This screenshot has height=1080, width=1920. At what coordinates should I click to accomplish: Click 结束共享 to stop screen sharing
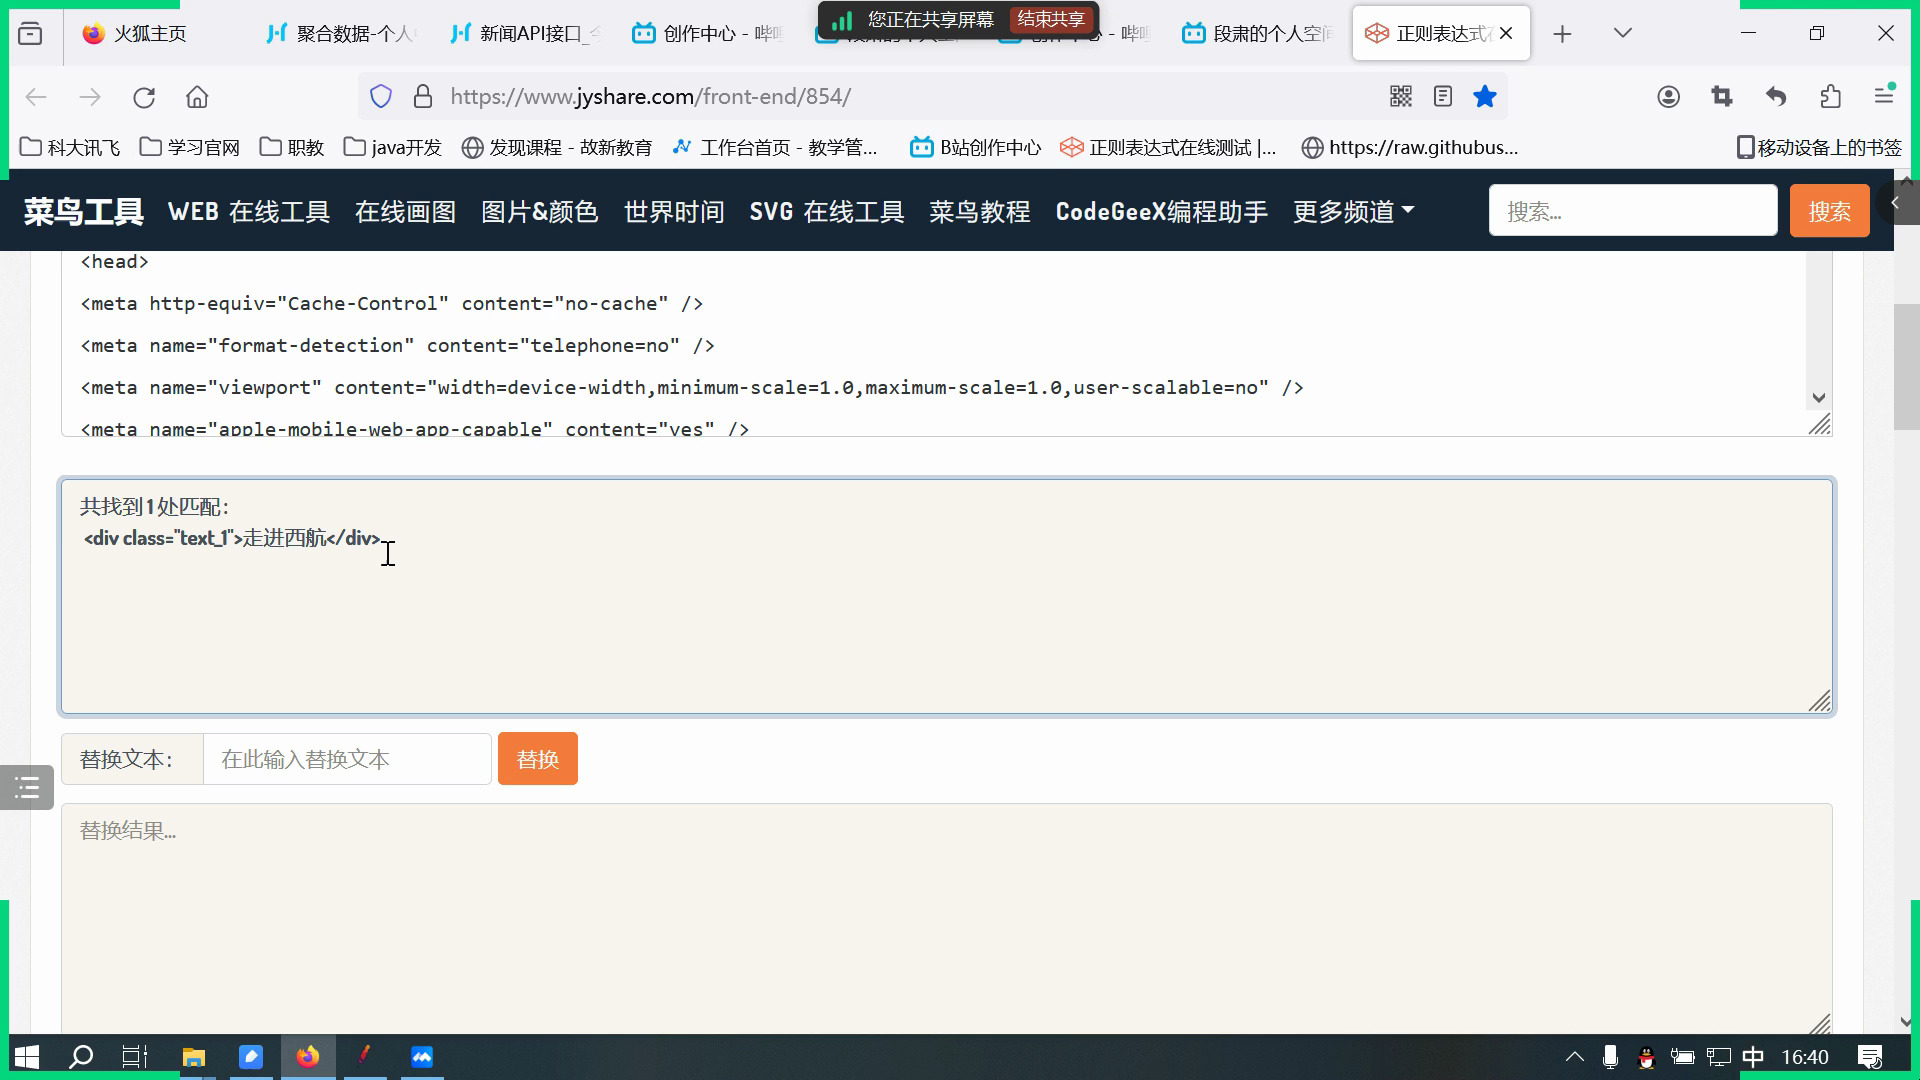pos(1051,19)
